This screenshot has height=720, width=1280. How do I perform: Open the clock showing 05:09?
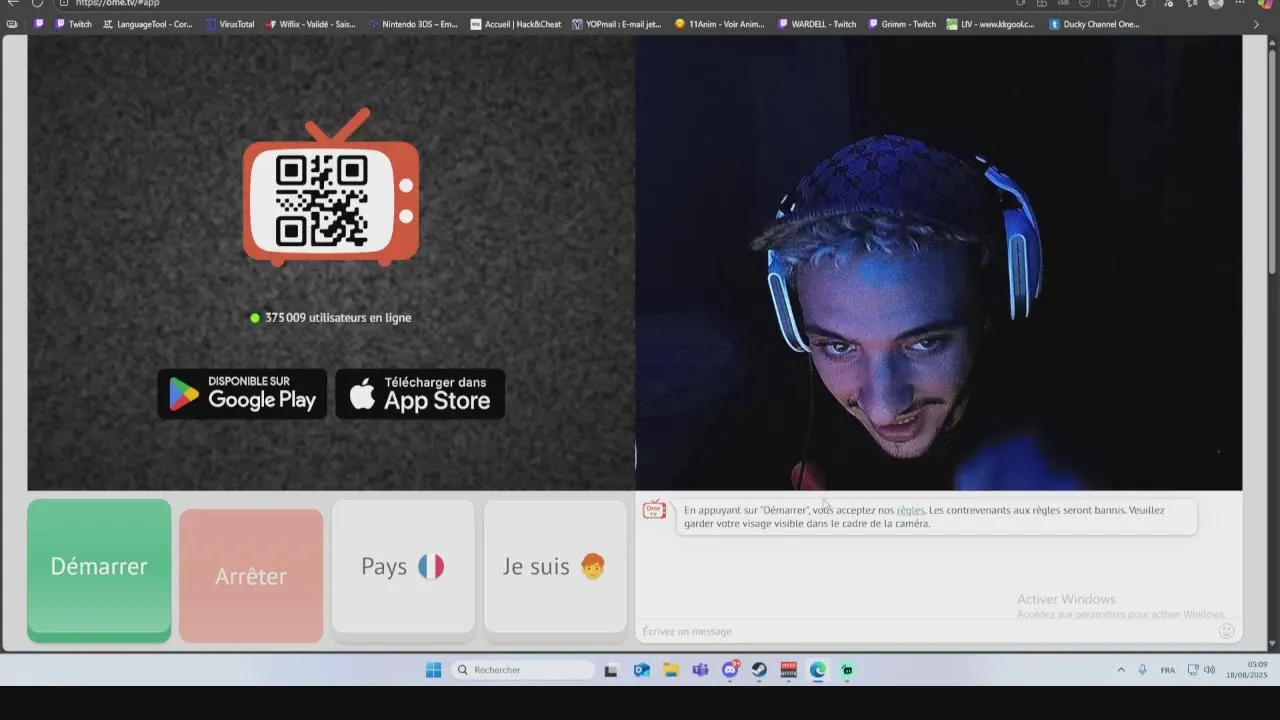1247,670
